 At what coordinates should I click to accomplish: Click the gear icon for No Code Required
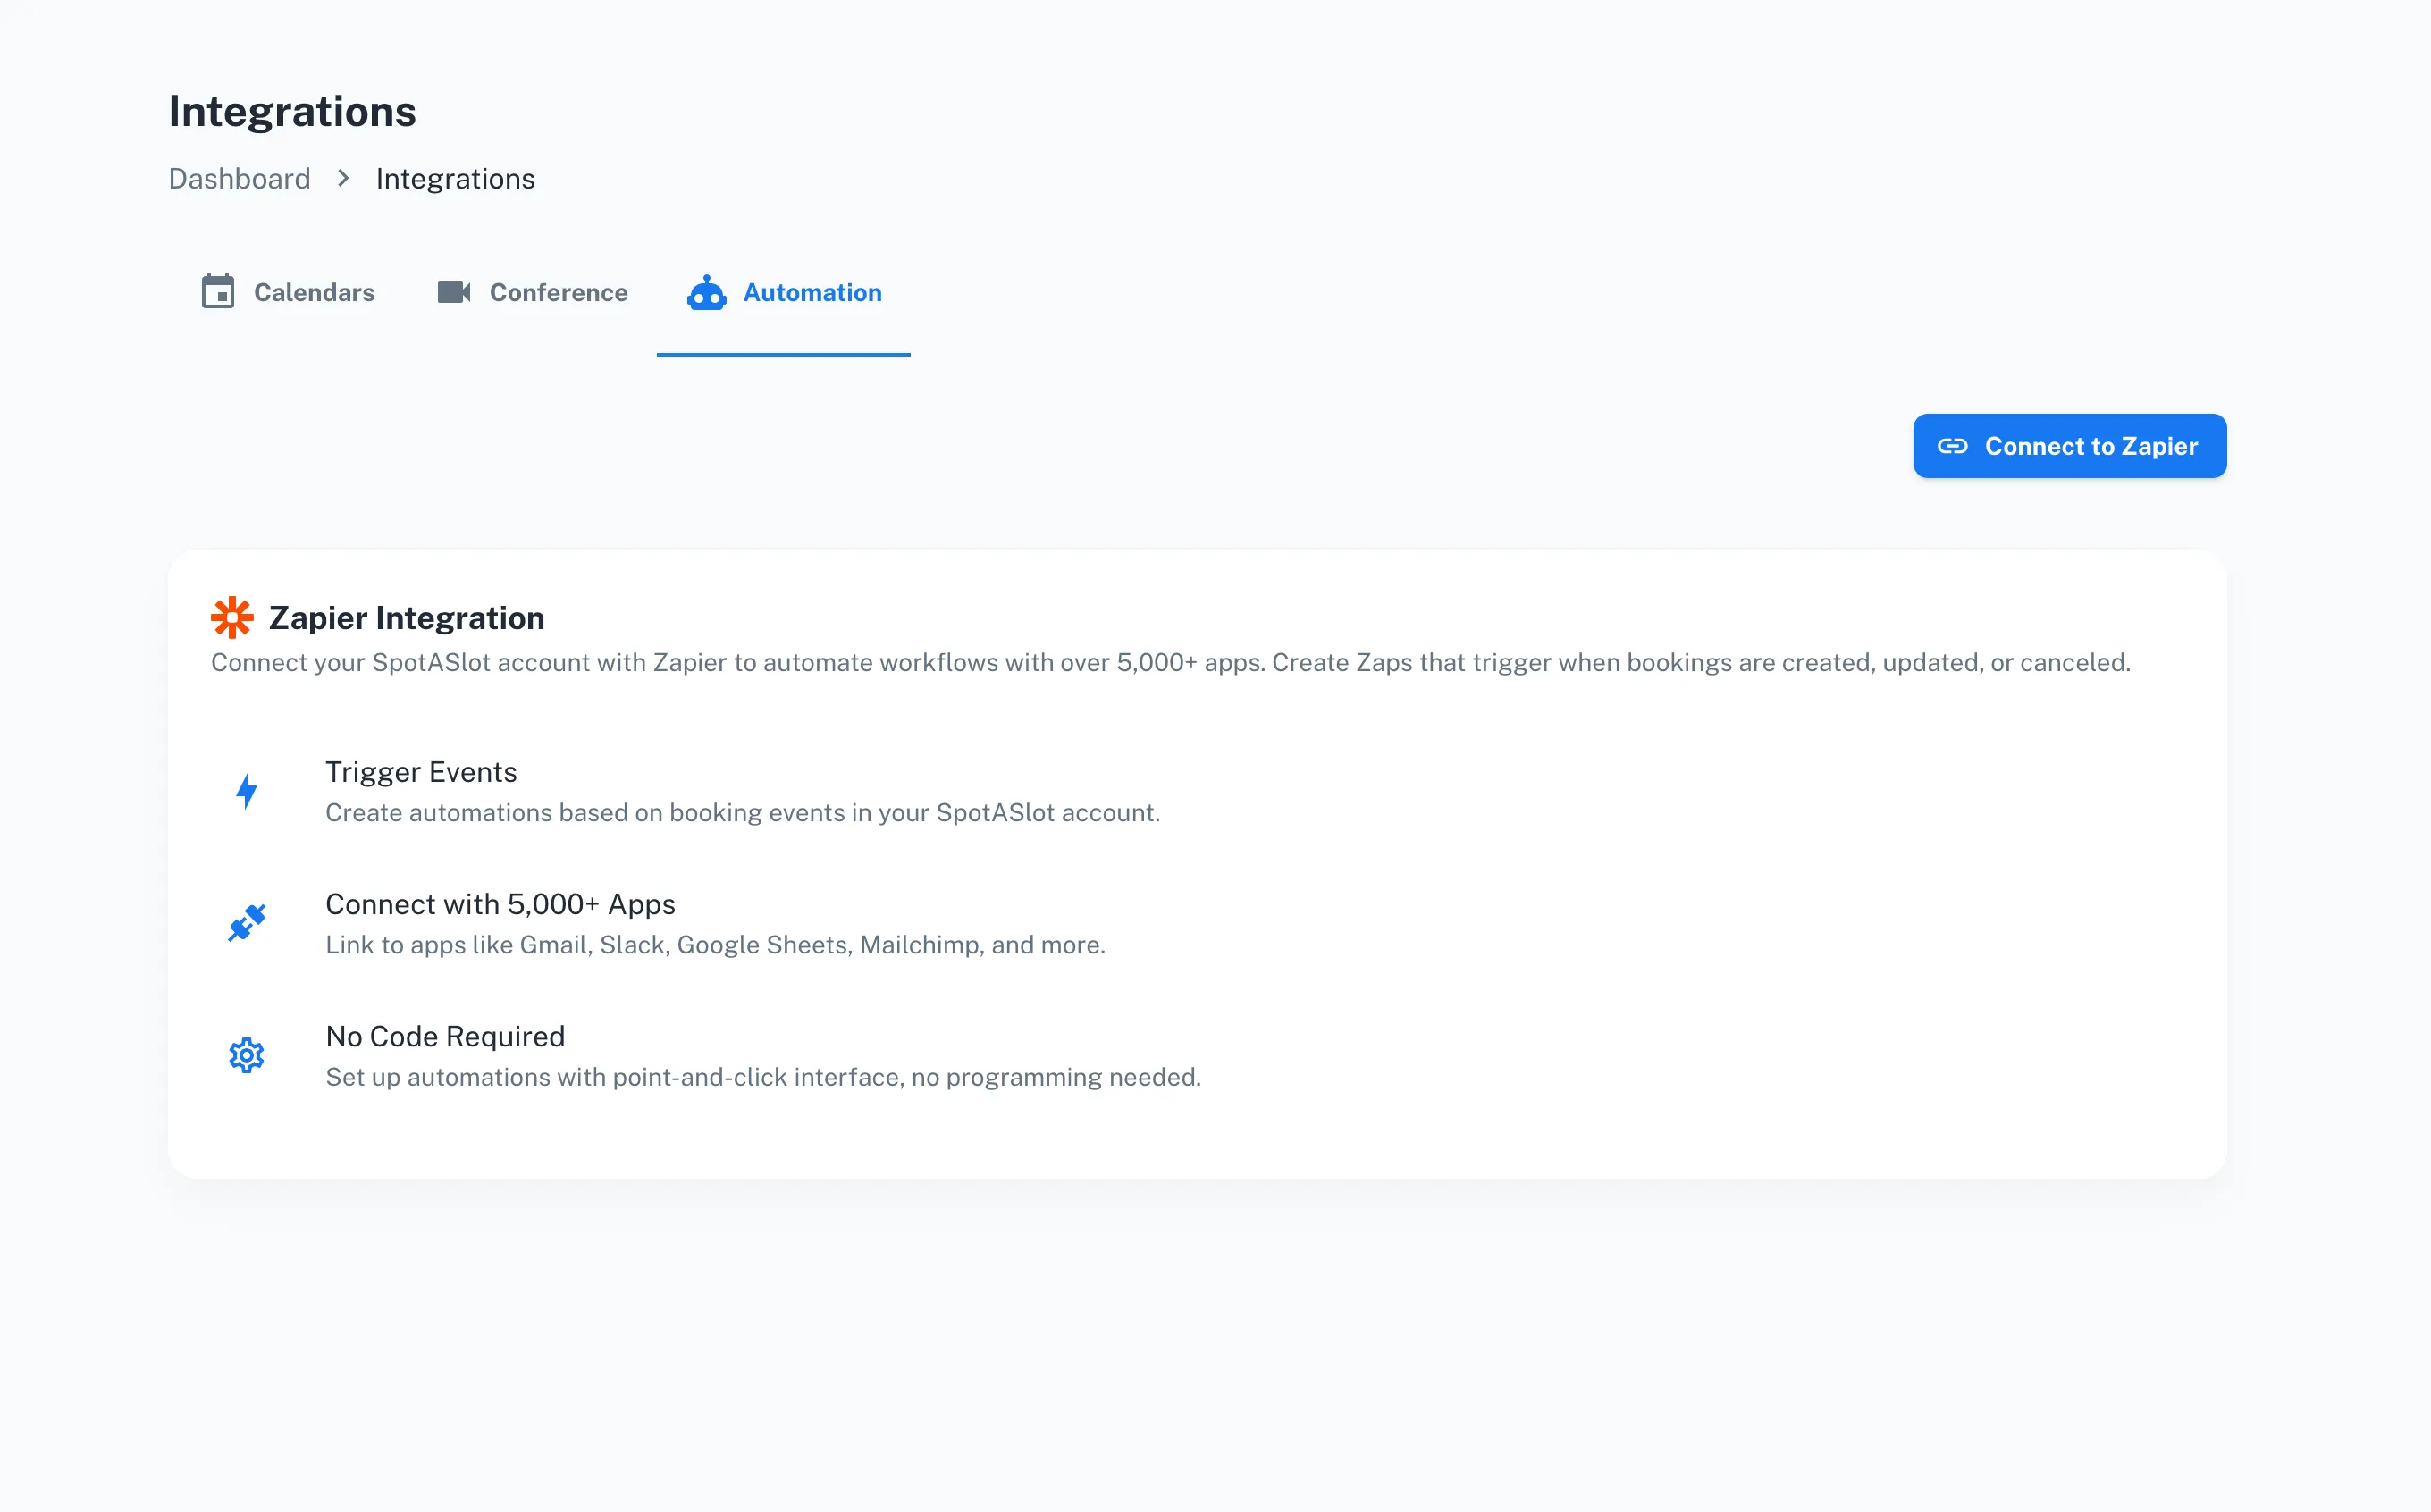coord(247,1054)
